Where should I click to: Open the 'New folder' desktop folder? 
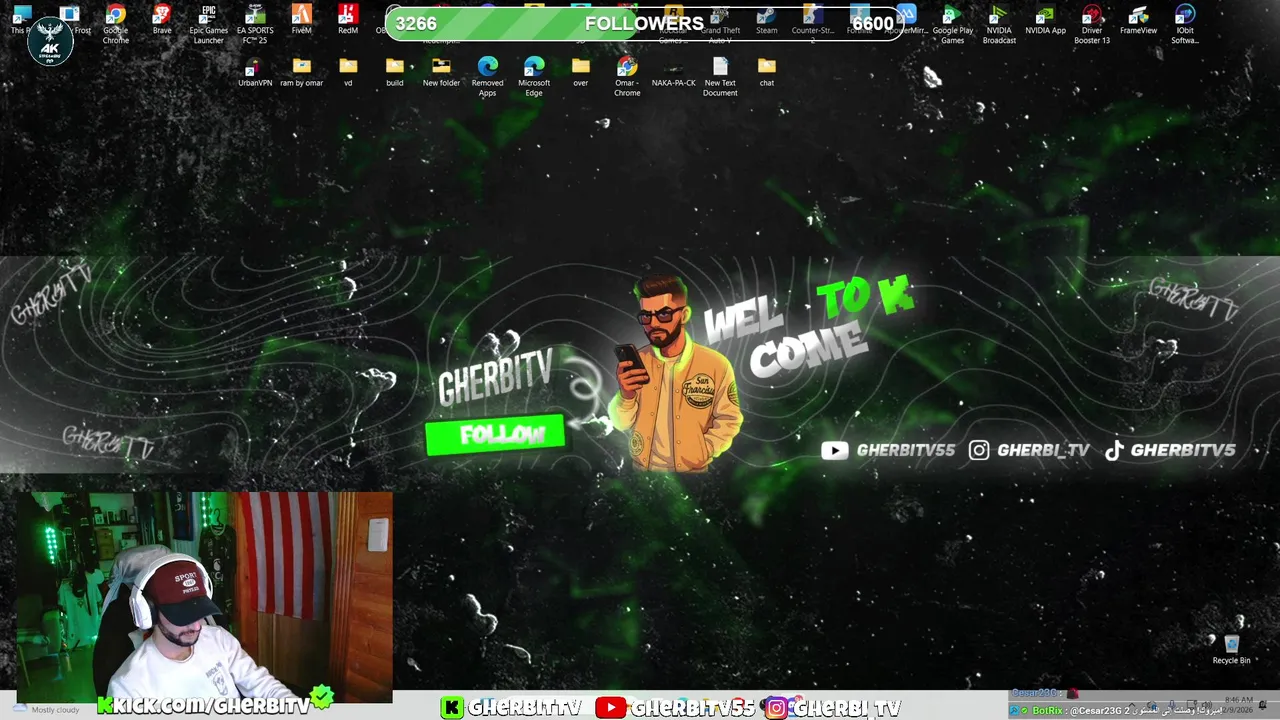[x=441, y=72]
